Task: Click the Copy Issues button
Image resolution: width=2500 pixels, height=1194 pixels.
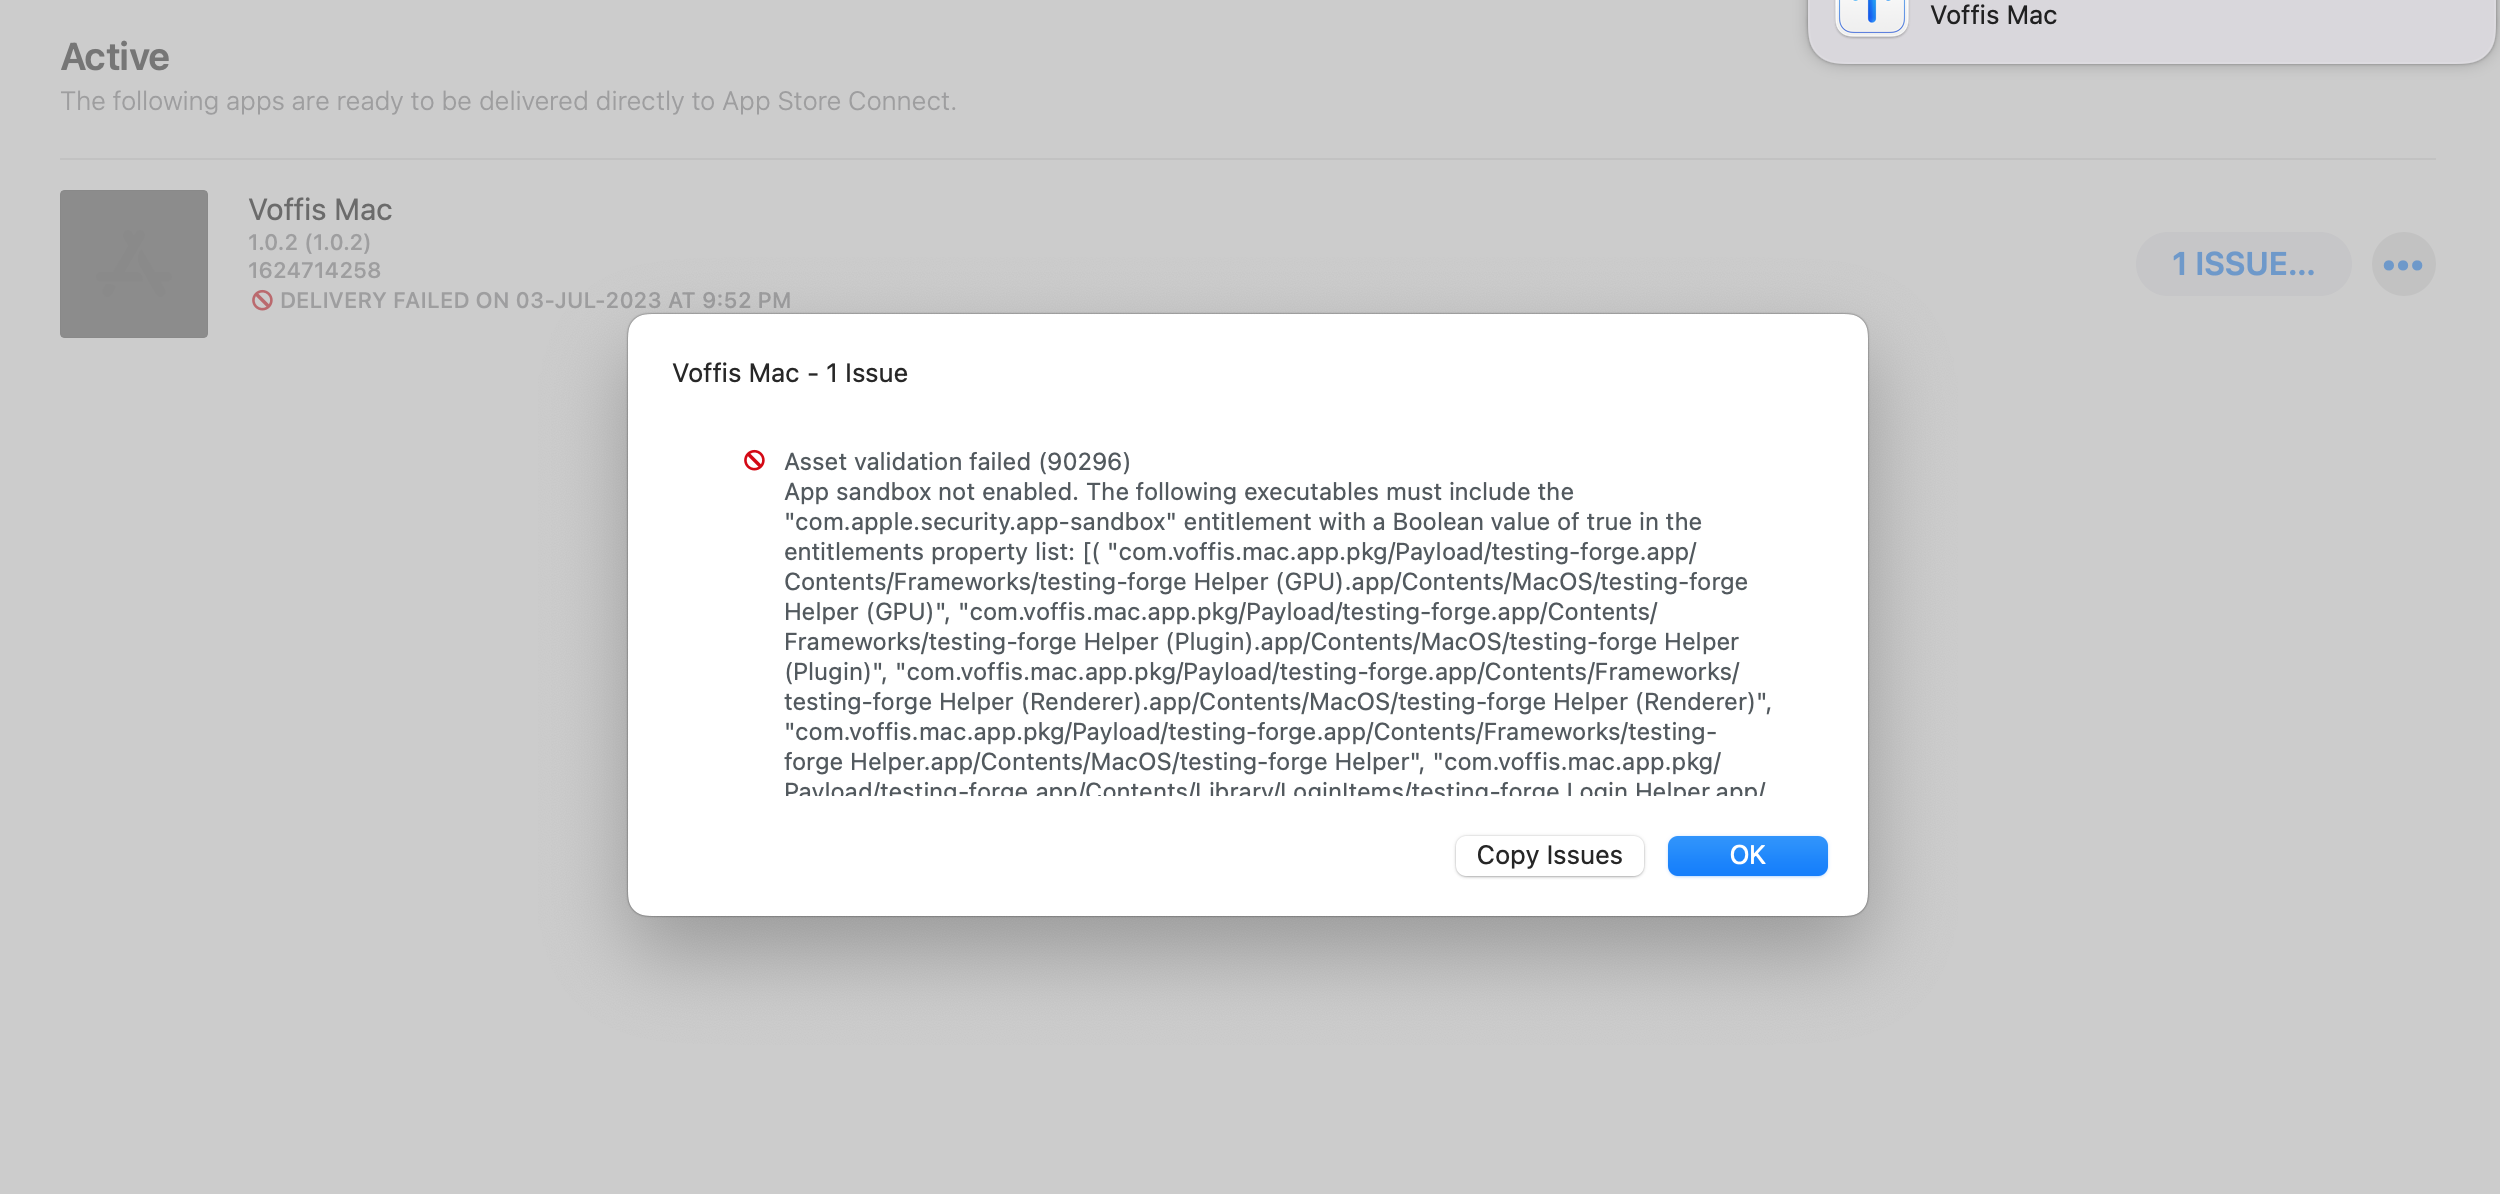Action: [1548, 855]
